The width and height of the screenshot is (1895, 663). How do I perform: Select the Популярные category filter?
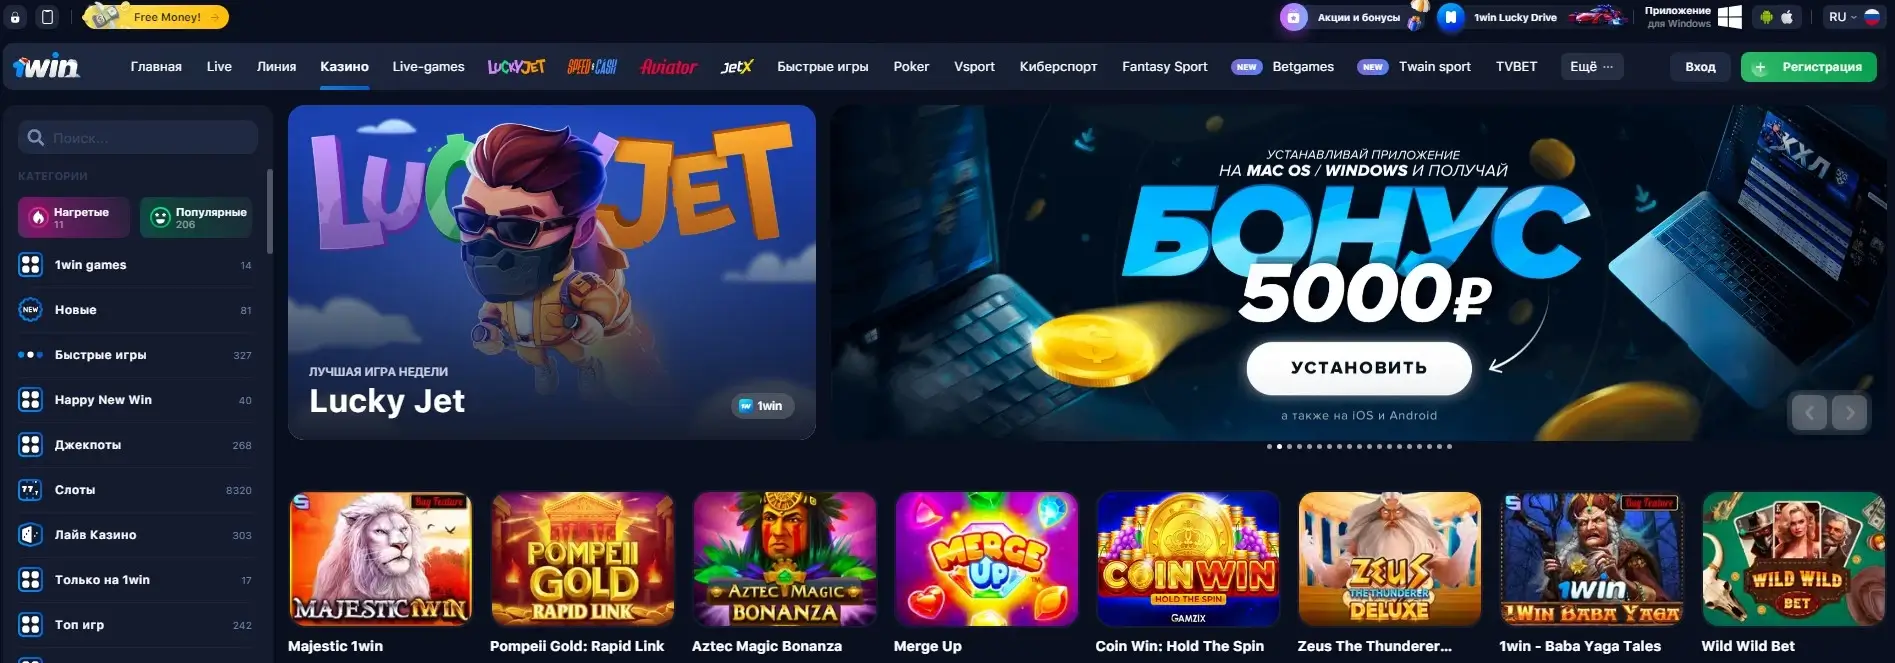pos(196,217)
